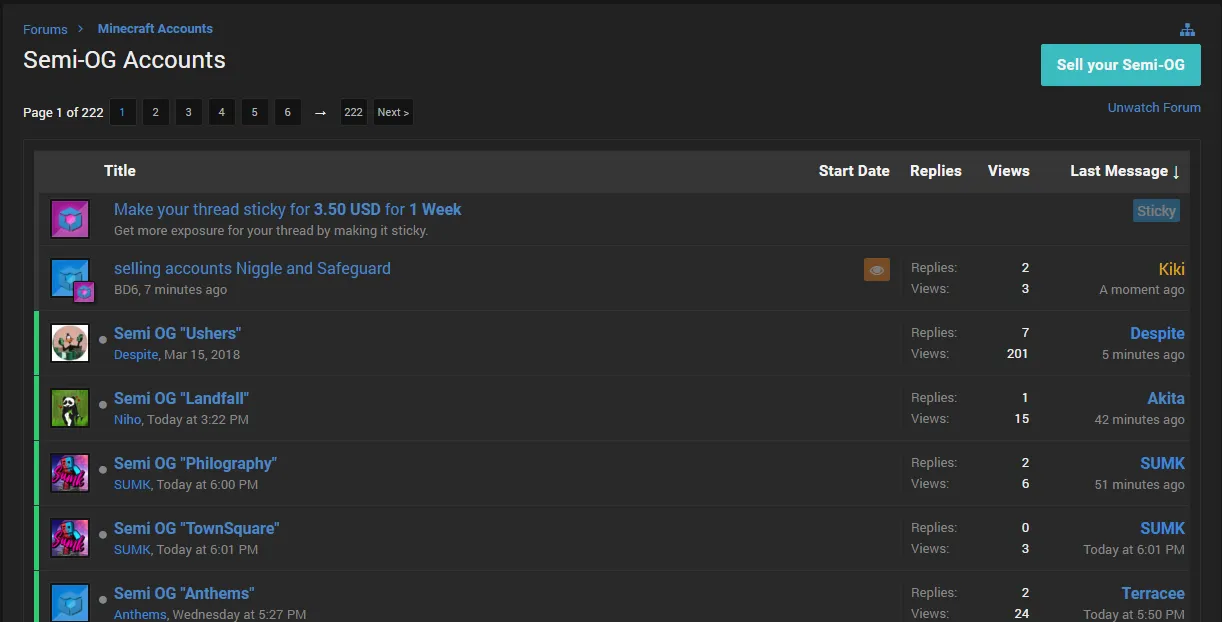Sort threads by Views

(x=1008, y=171)
